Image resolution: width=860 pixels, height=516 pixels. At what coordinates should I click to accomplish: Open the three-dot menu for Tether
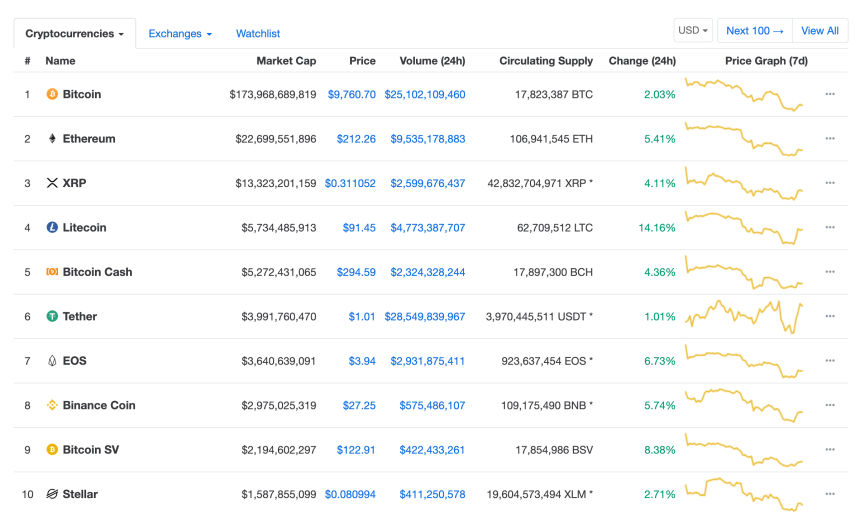[x=830, y=316]
